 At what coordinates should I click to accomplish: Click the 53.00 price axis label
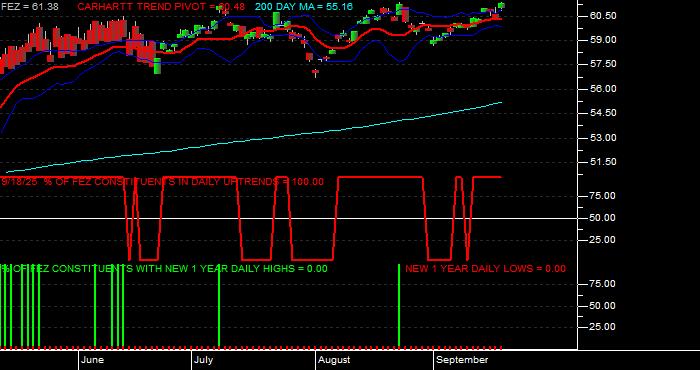tap(603, 137)
